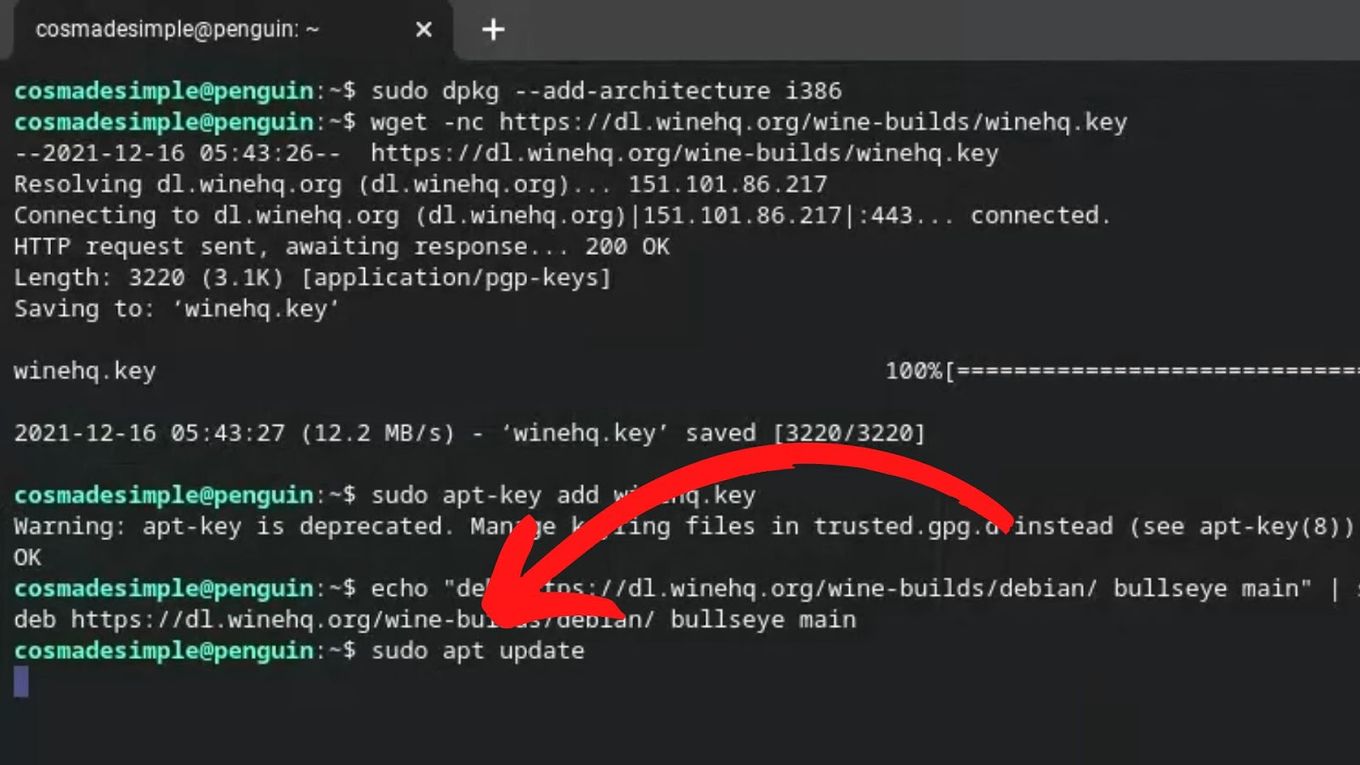Click the 'sudo dpkg --add-architecture i386' command

(606, 91)
